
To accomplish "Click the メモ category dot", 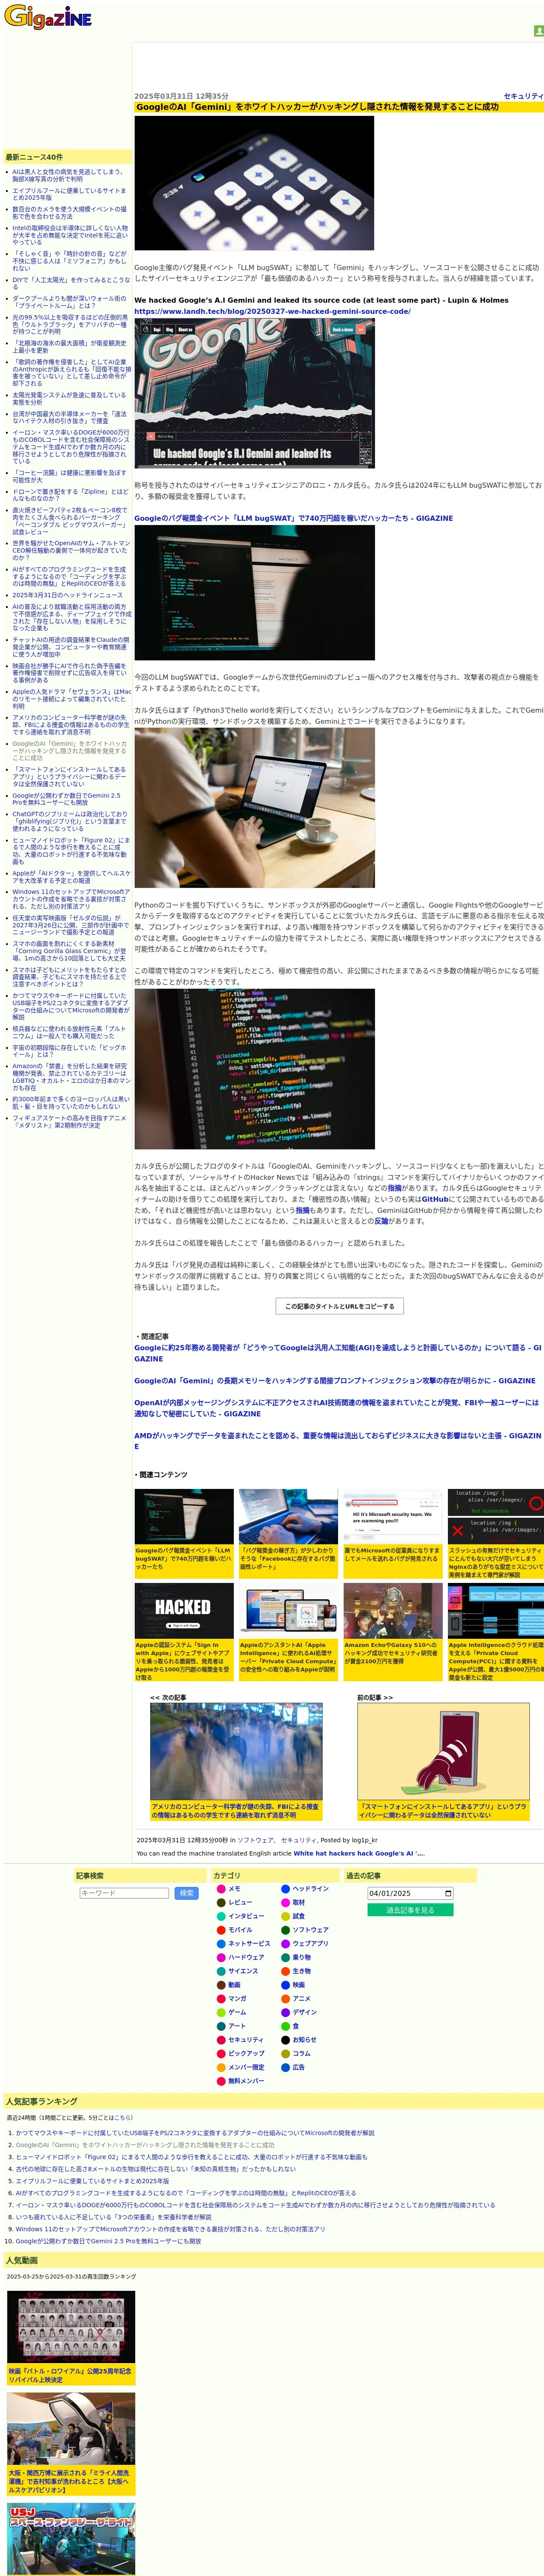I will 221,1889.
